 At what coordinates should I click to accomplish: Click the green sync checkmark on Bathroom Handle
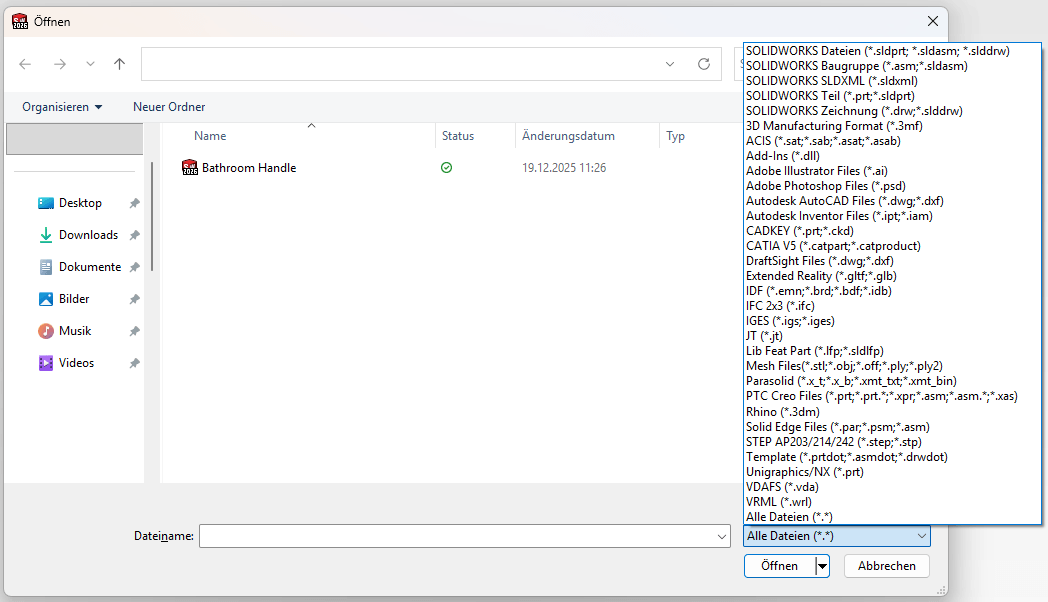[446, 167]
